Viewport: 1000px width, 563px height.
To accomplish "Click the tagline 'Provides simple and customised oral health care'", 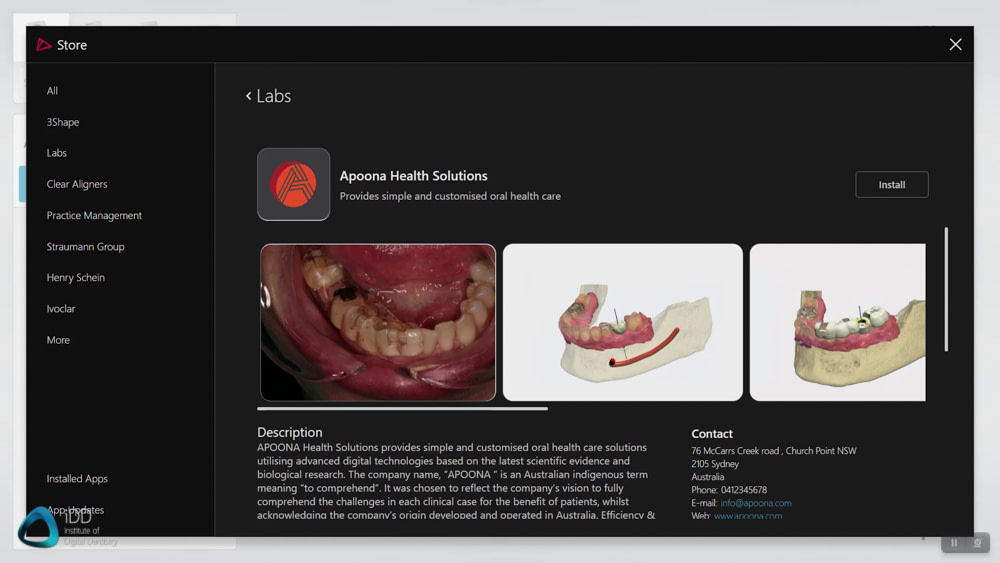I will point(450,196).
